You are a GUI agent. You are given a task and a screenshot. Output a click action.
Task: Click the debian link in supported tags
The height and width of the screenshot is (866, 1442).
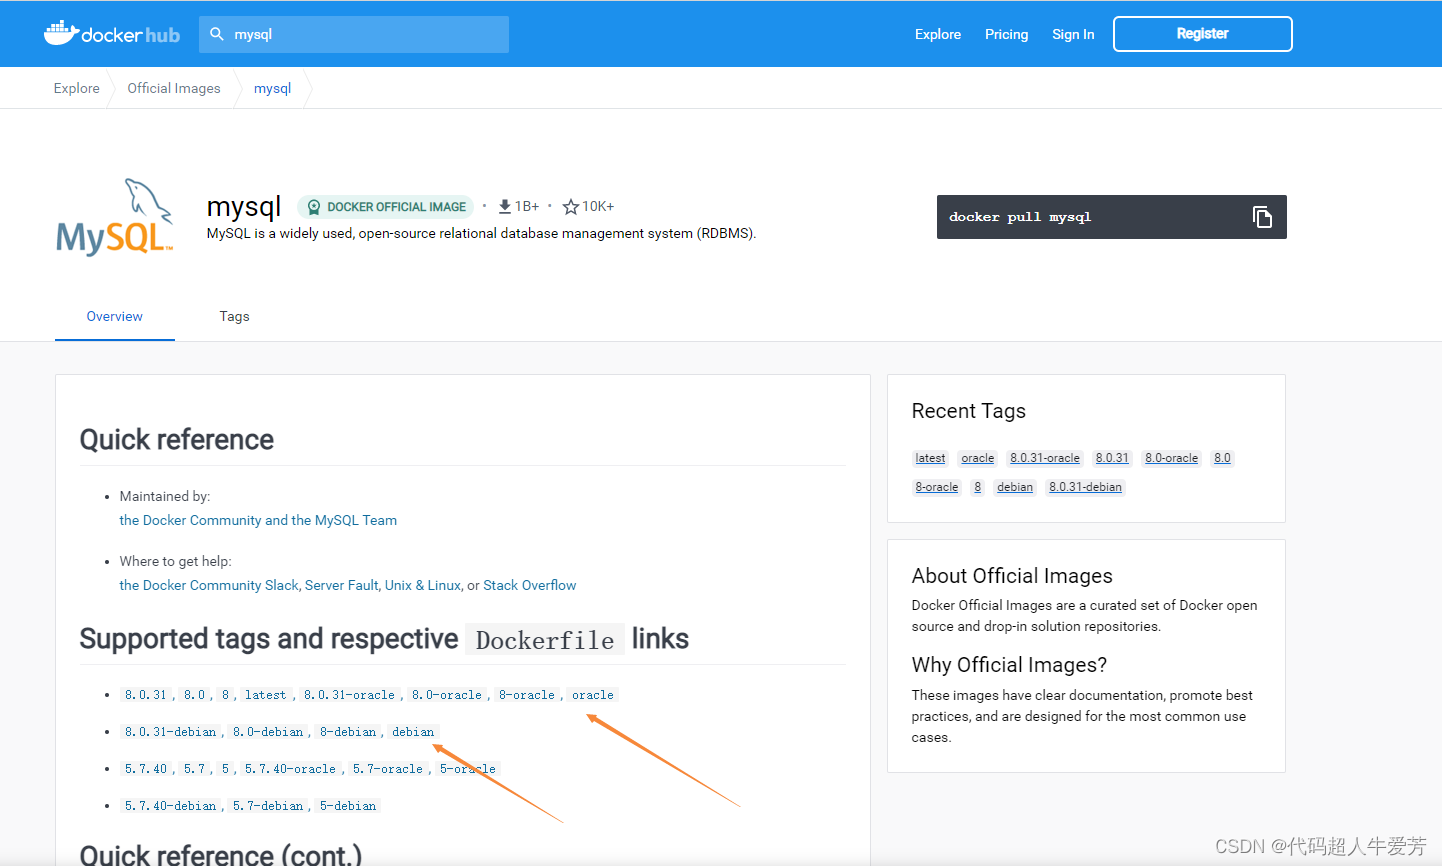click(413, 732)
